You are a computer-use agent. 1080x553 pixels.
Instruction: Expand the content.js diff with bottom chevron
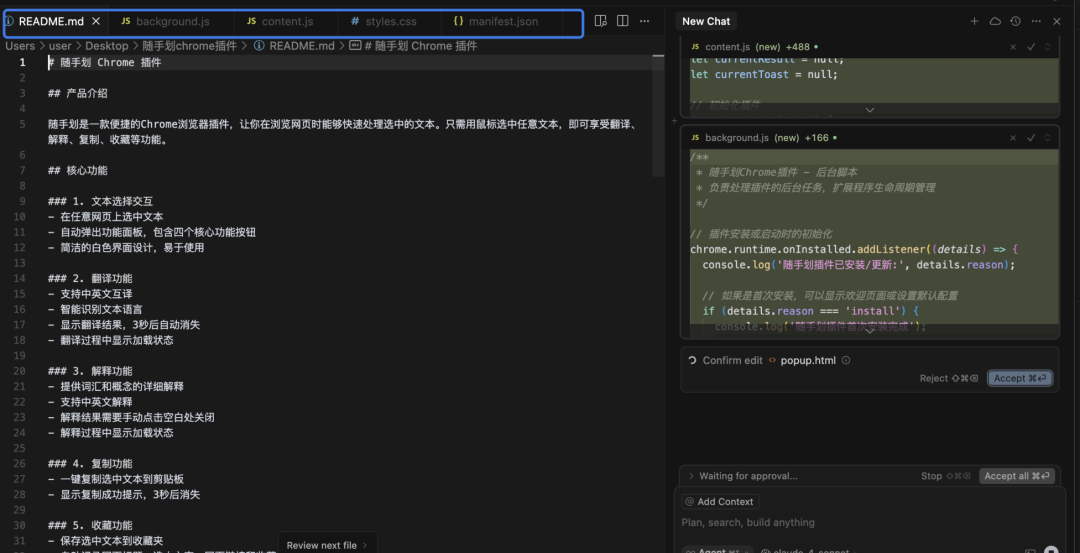point(869,110)
